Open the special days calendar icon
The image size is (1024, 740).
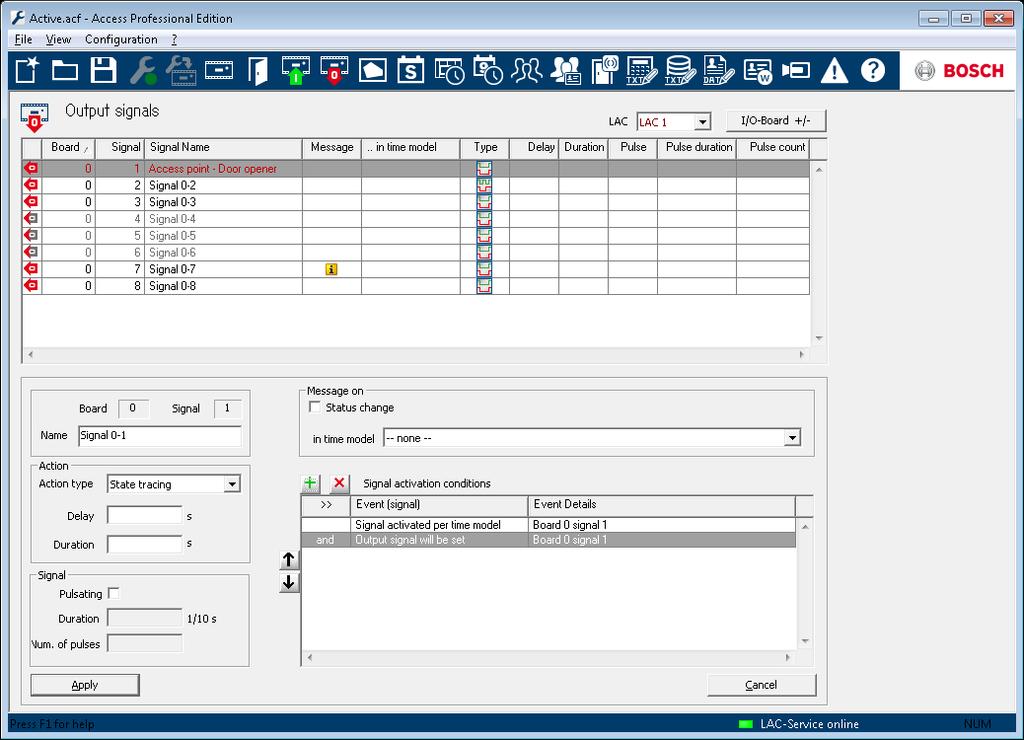click(x=411, y=70)
